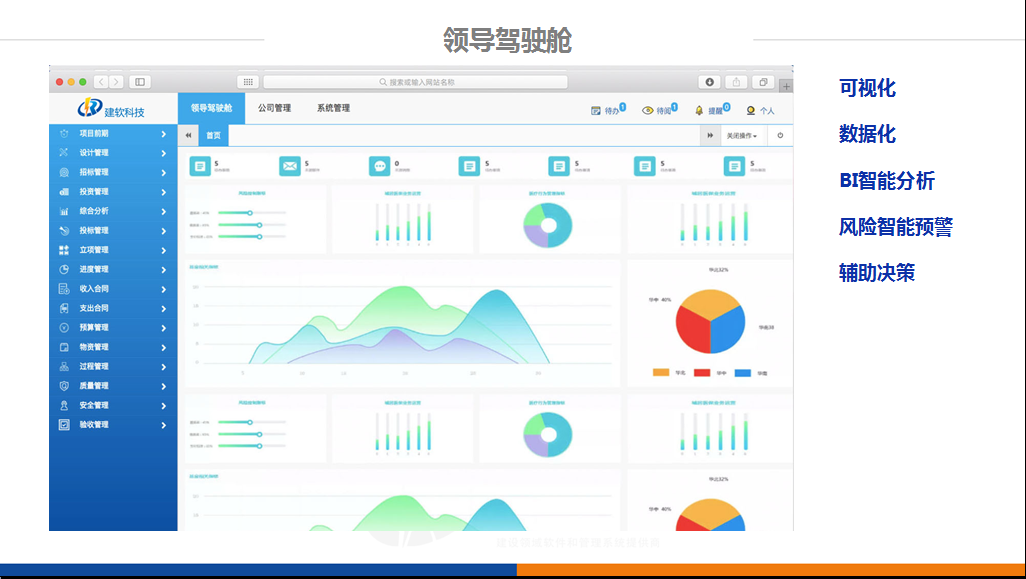Viewport: 1026px width, 579px height.
Task: Click the 招标管理 target icon
Action: tap(64, 172)
